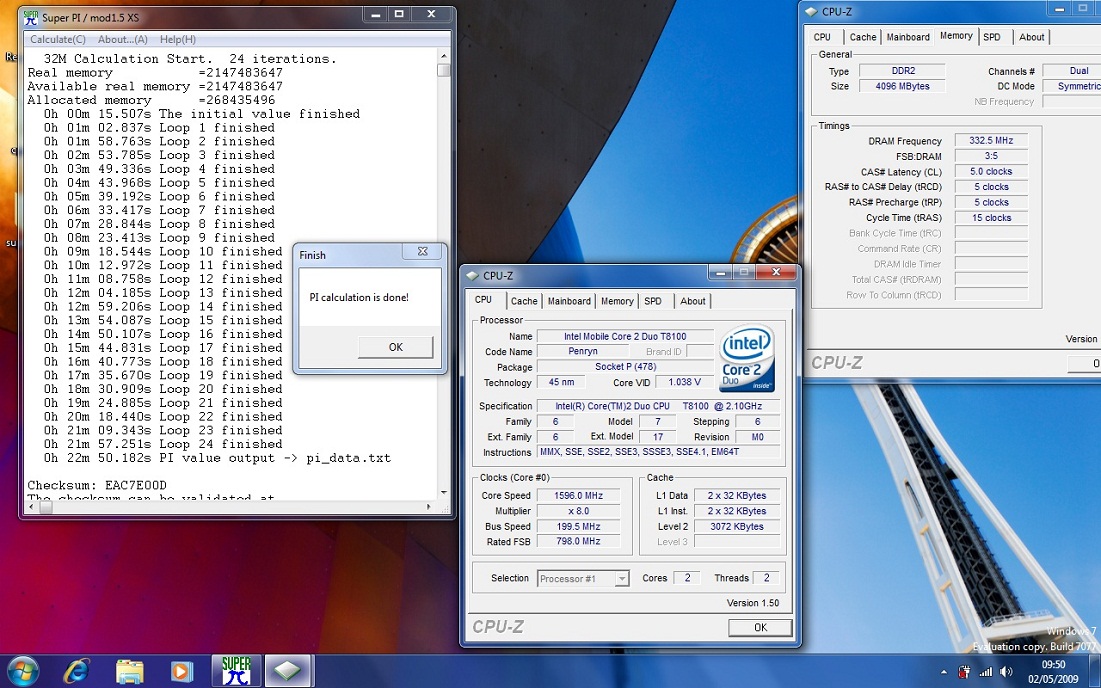
Task: Click Bus Speed value 199.5 MHz
Action: [x=579, y=527]
